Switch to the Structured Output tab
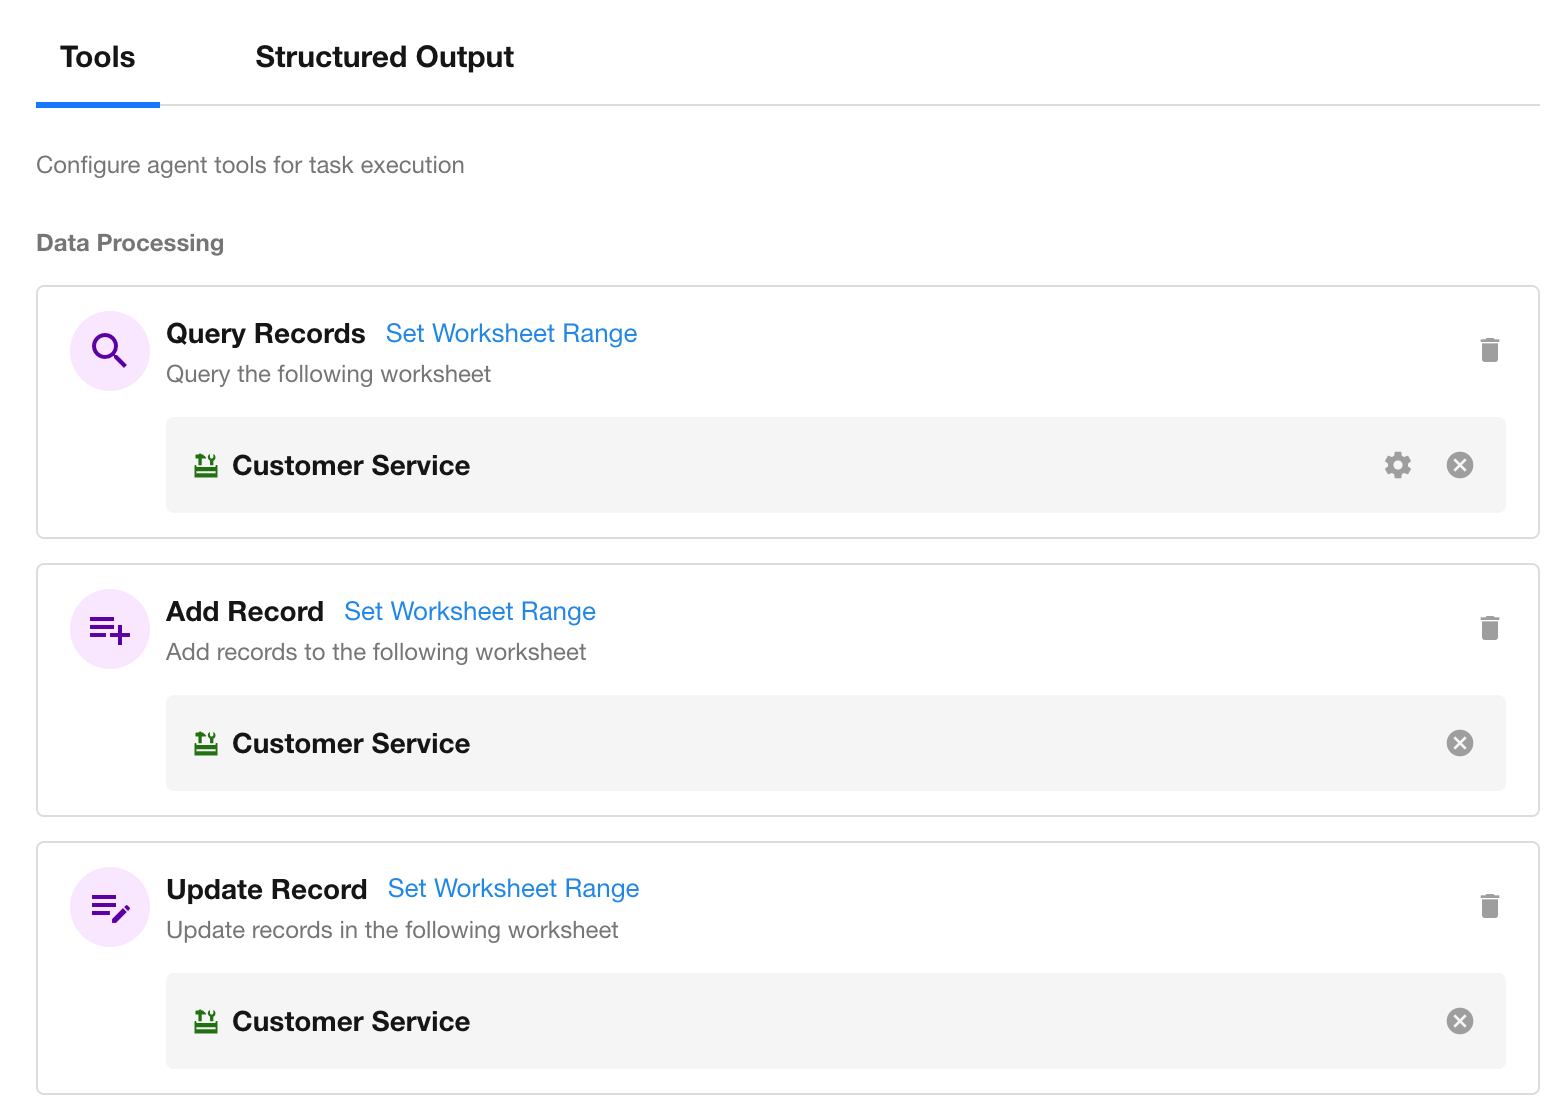Screen dimensions: 1568x1114 click(x=384, y=57)
